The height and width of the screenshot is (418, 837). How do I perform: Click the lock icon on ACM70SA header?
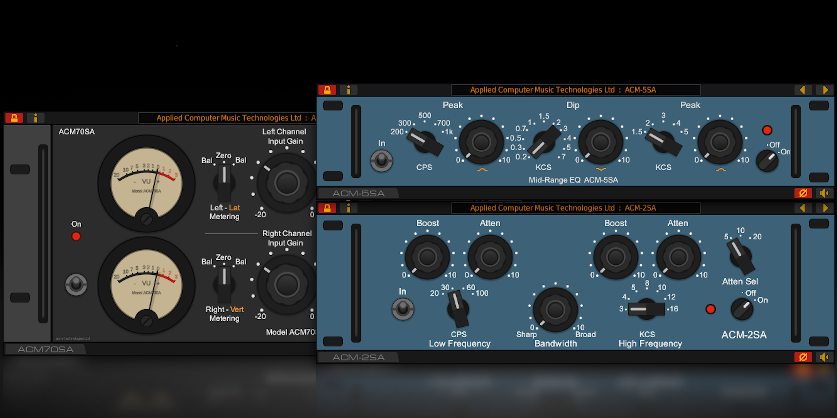[x=14, y=118]
